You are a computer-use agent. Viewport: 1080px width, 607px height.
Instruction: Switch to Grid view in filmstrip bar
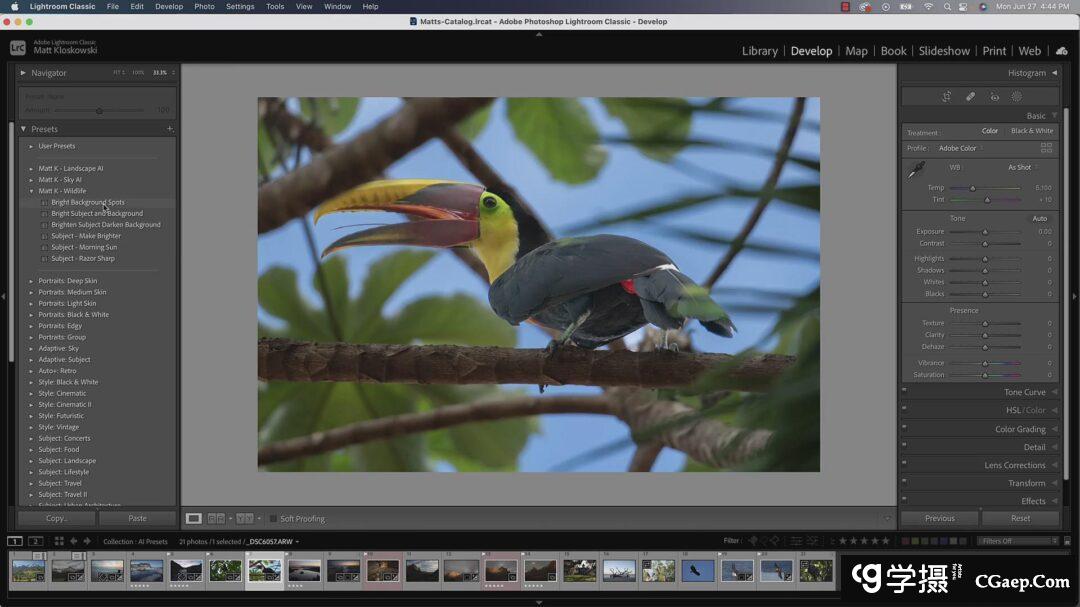tap(59, 541)
